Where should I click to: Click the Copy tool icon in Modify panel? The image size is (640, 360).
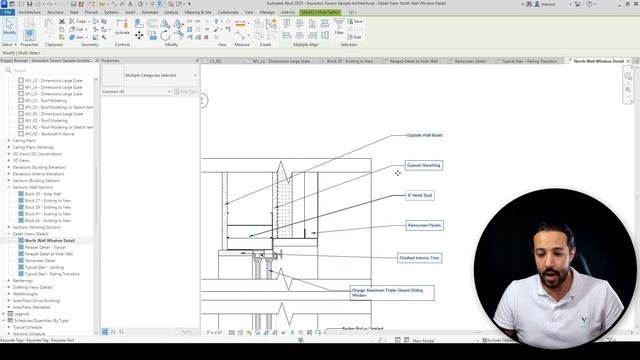(x=152, y=36)
